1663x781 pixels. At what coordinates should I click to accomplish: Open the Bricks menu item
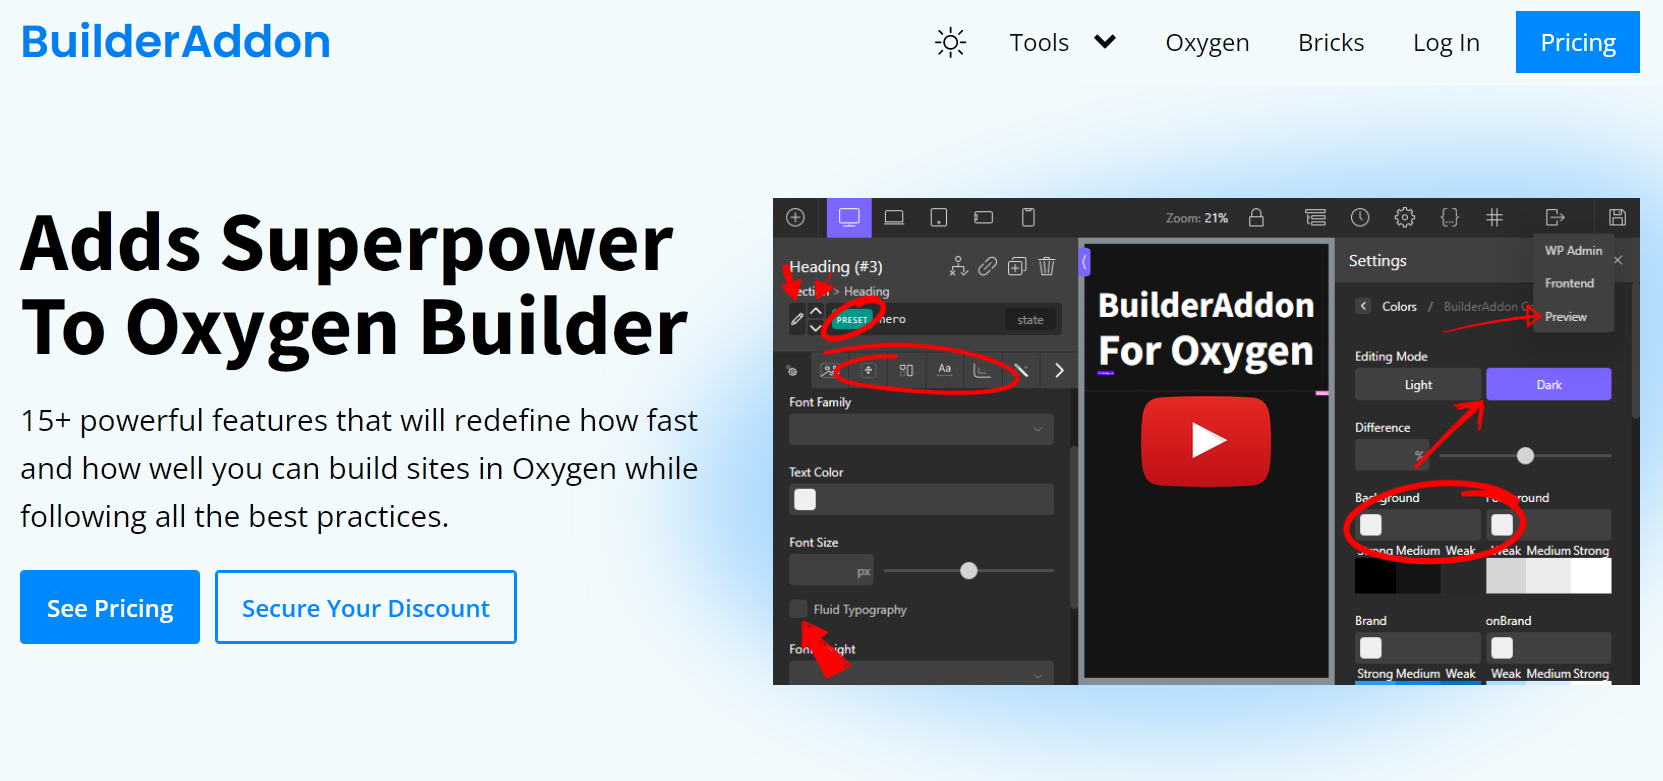[1330, 43]
